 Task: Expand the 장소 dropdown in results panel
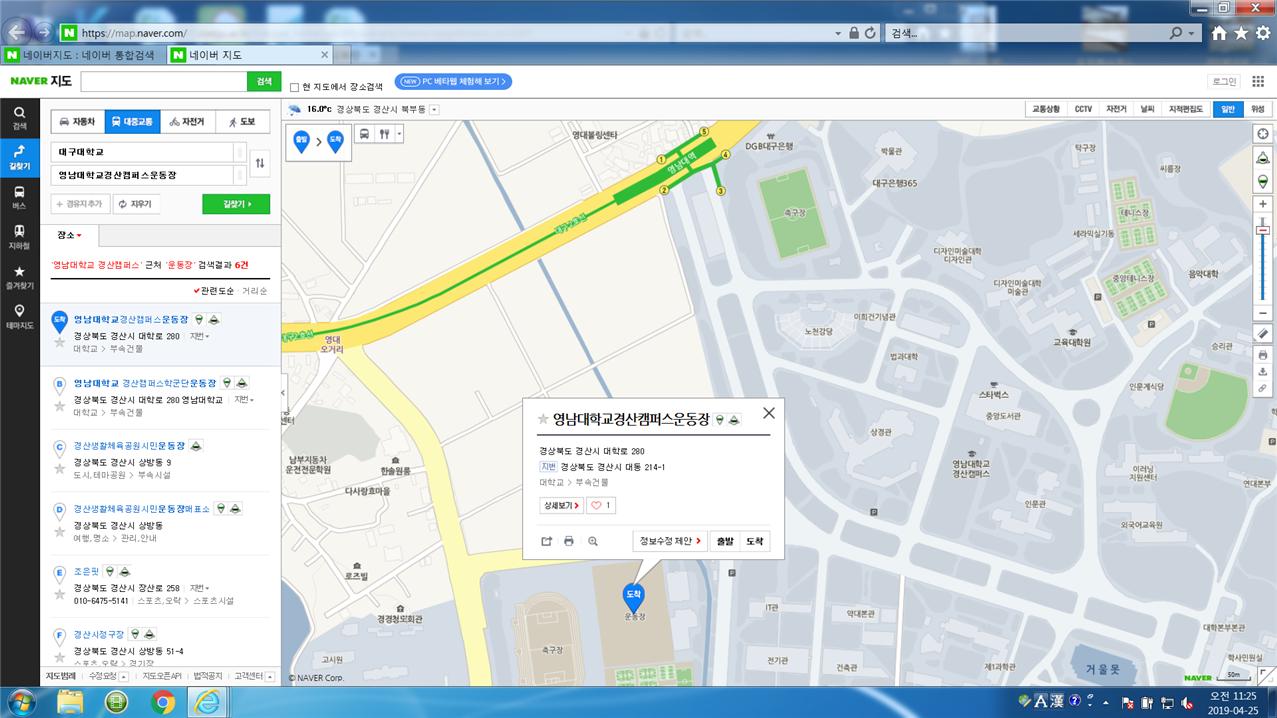(70, 235)
